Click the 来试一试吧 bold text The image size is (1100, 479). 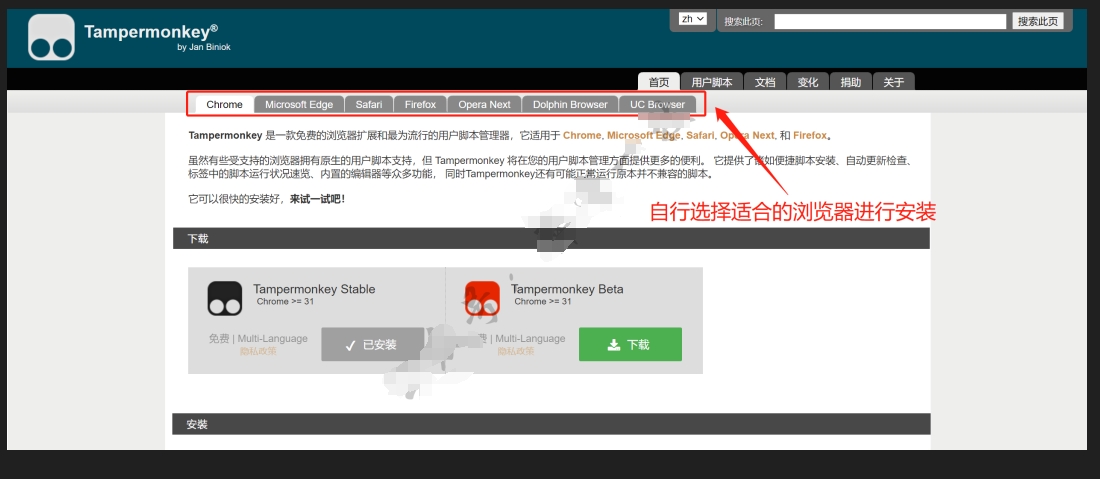(318, 199)
